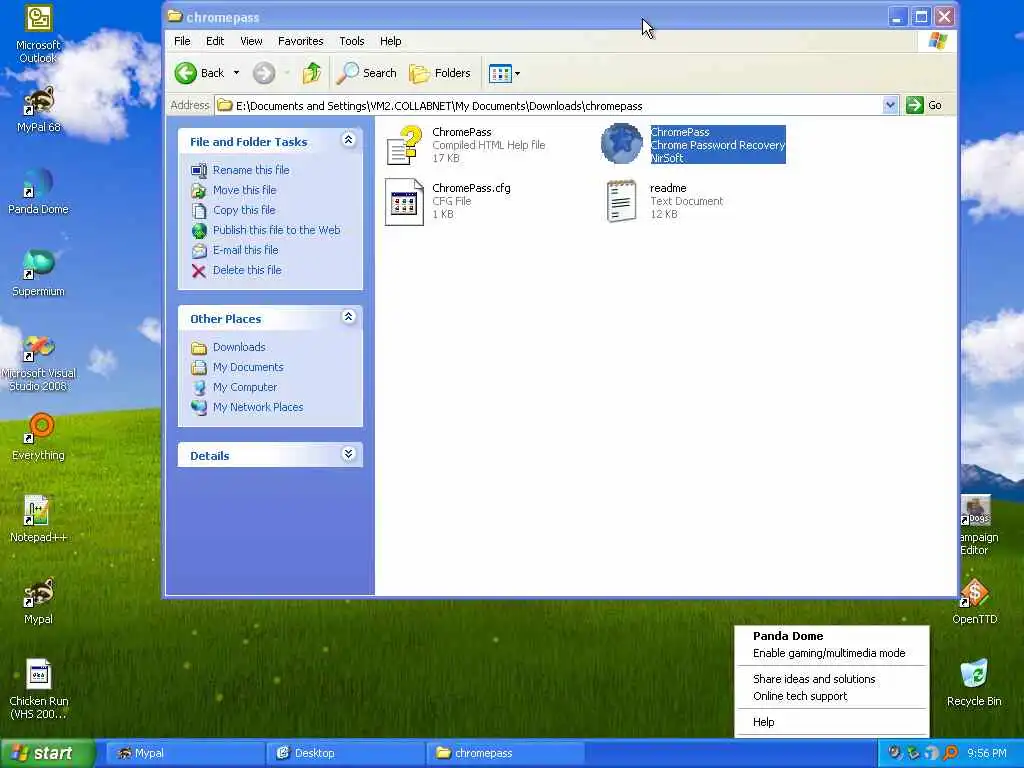Choose Online tech support
Screen dimensions: 1024x768
[x=800, y=696]
